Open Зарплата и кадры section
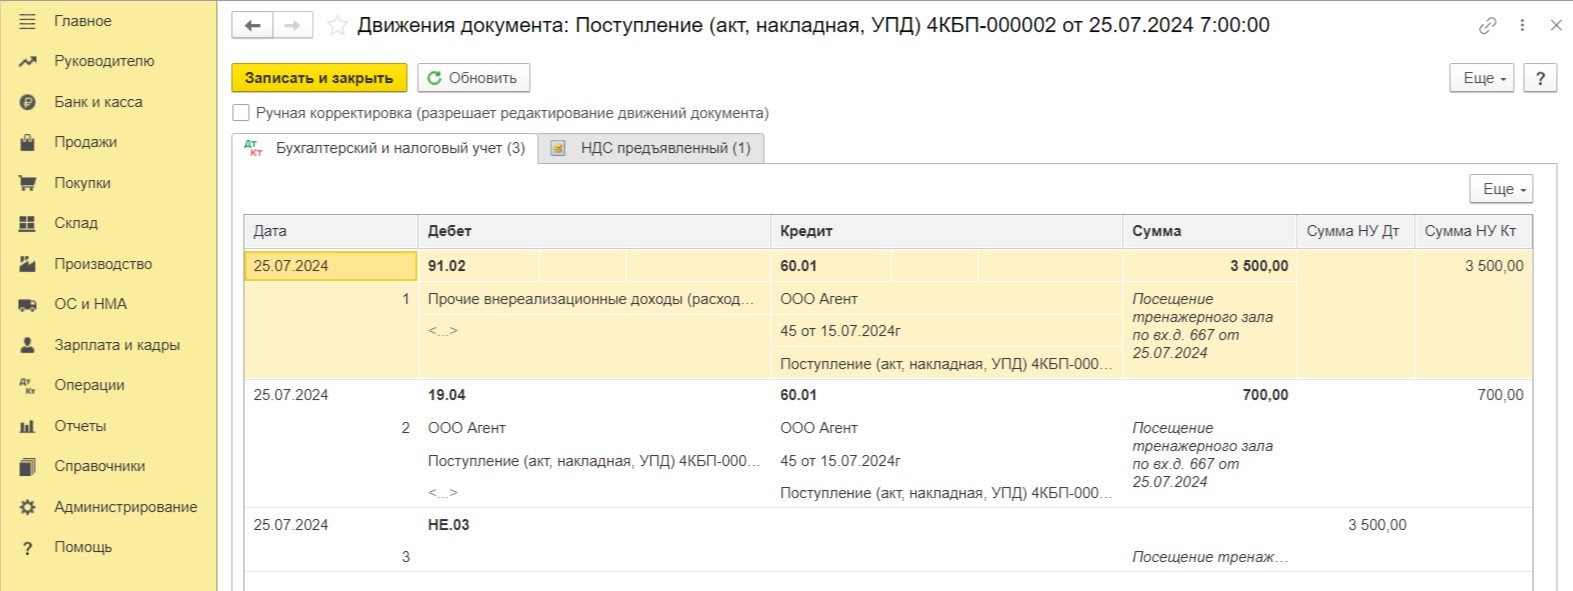 pyautogui.click(x=117, y=345)
